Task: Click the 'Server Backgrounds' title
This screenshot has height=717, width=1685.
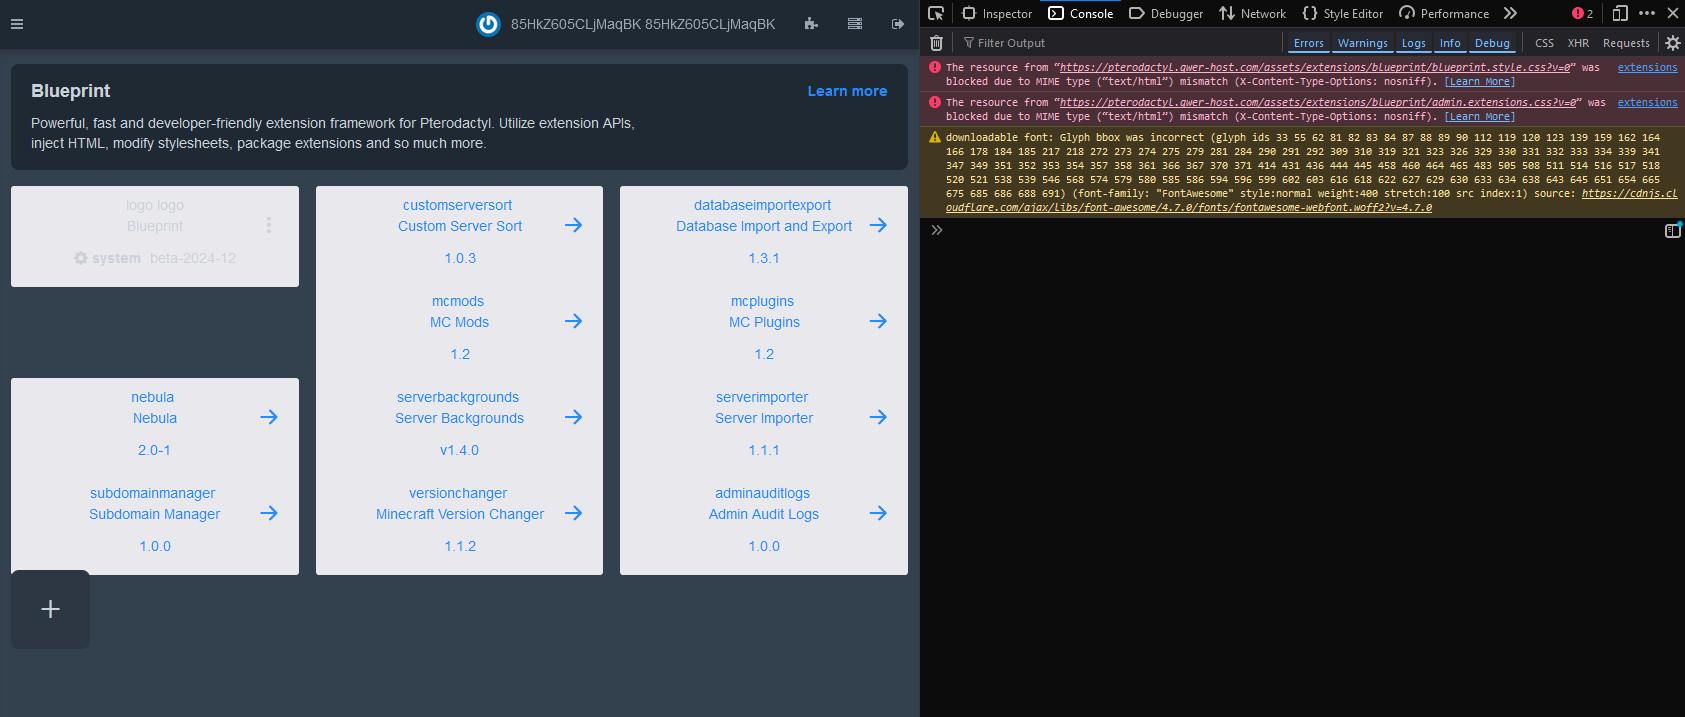Action: point(460,418)
